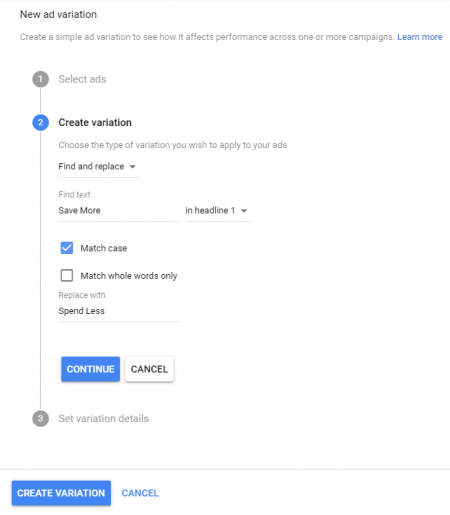Screen dimensions: 450x515
Task: Open the Learn more link
Action: [x=420, y=37]
